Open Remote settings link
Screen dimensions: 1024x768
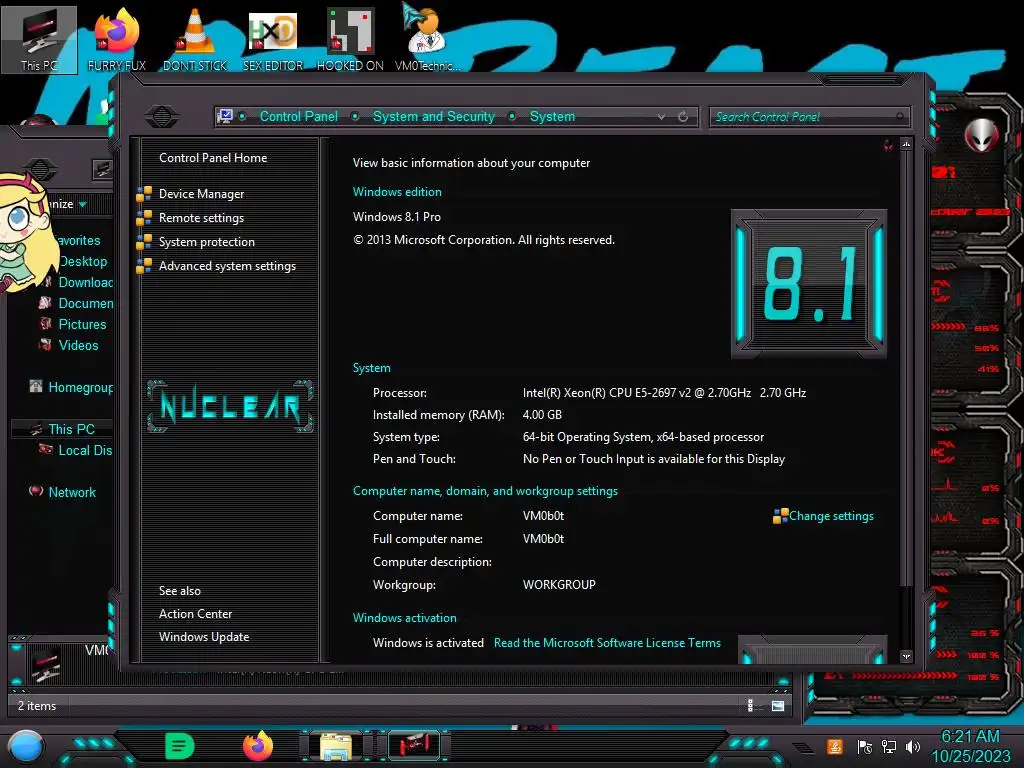click(201, 218)
